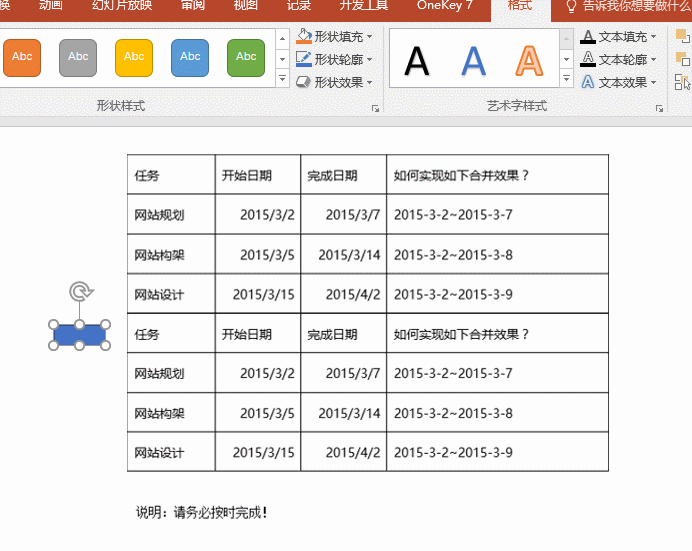Open the Text Effects dropdown arrow

pos(654,82)
